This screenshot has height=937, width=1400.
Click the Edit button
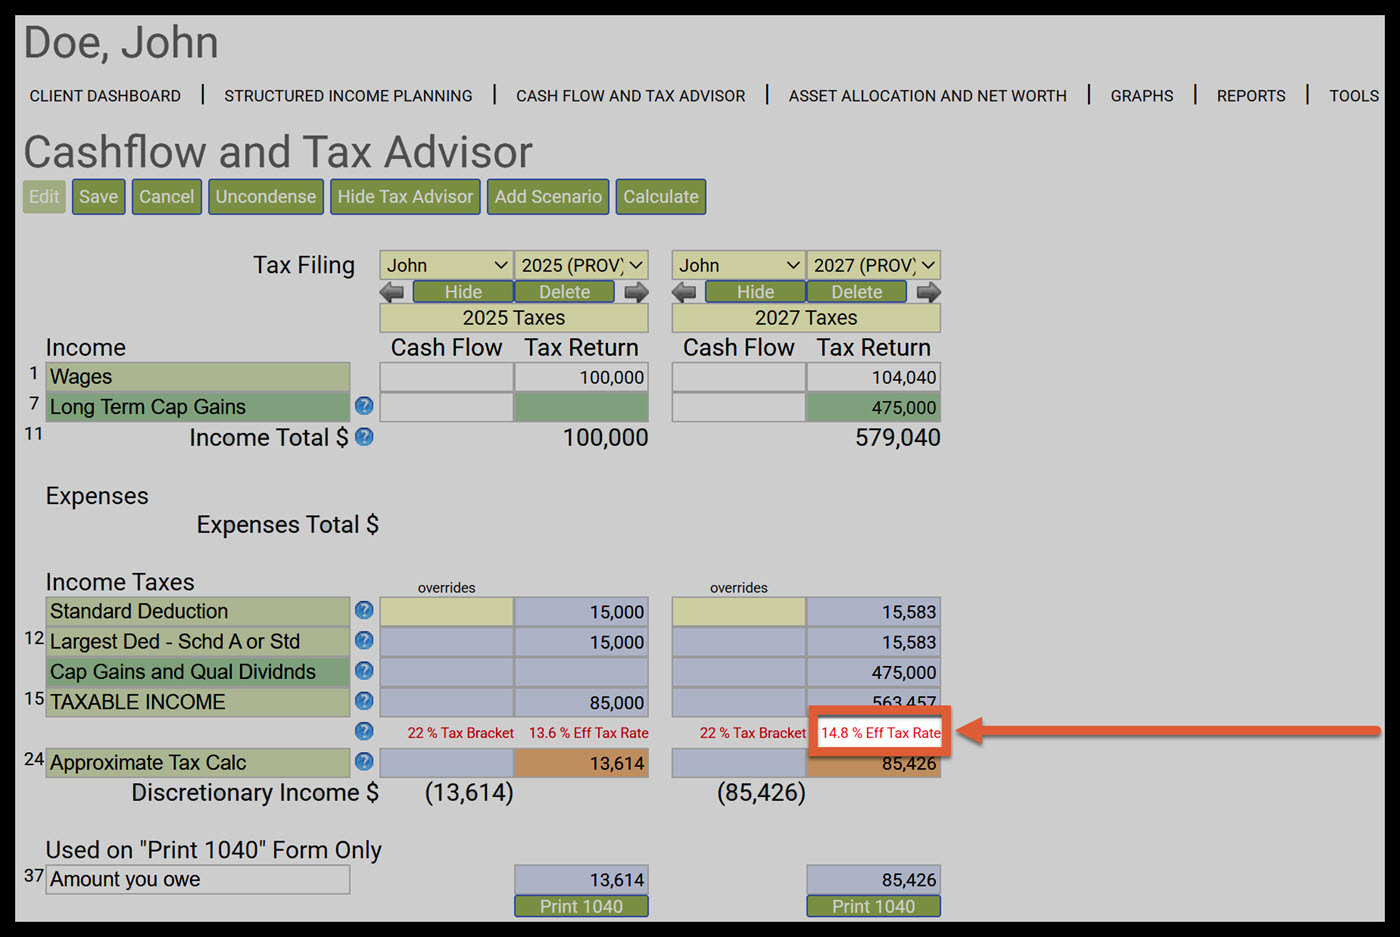pyautogui.click(x=44, y=197)
